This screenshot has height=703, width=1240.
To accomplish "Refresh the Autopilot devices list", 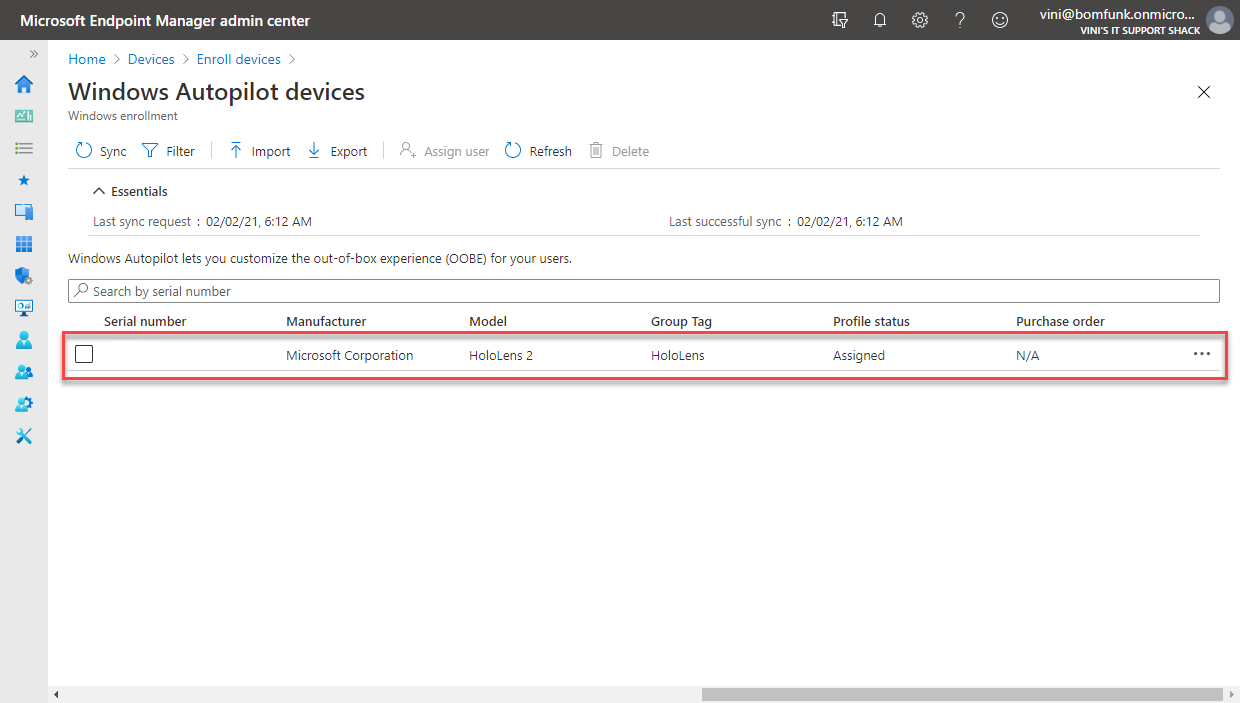I will (x=538, y=151).
